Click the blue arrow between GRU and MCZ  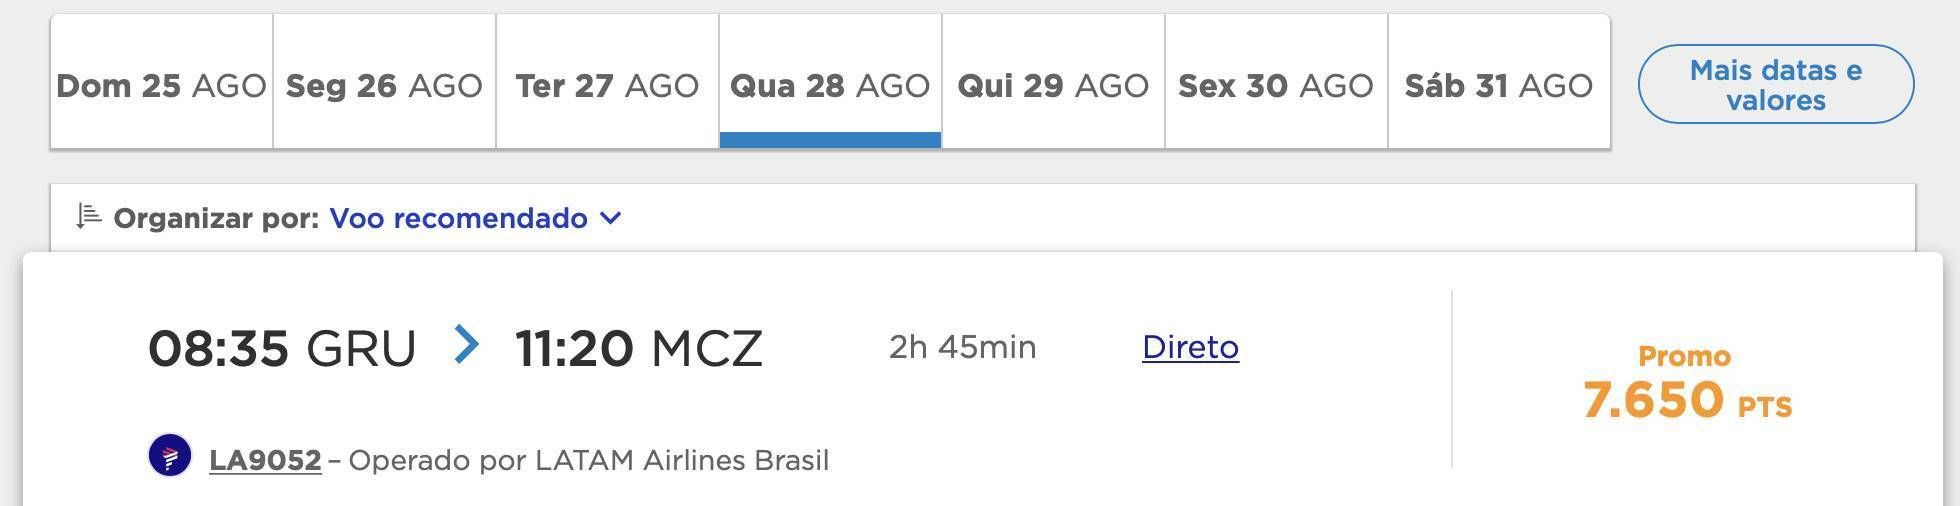click(x=466, y=345)
